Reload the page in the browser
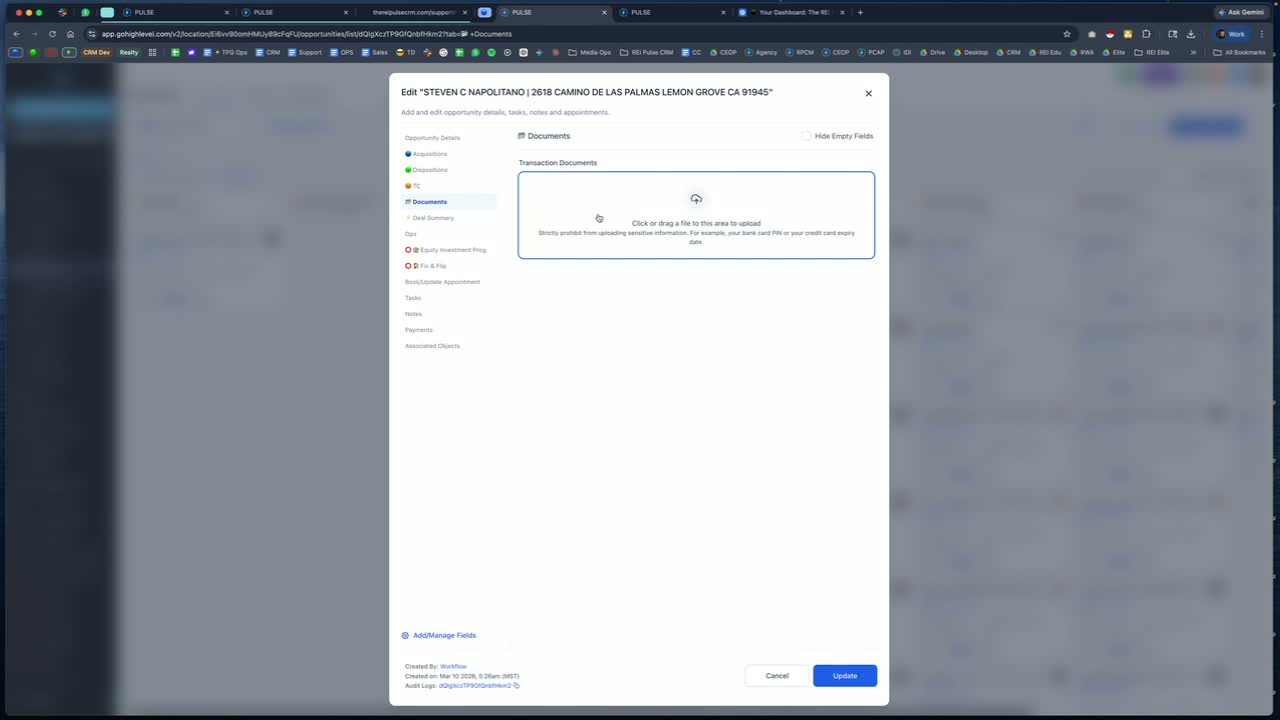The image size is (1280, 720). (52, 34)
